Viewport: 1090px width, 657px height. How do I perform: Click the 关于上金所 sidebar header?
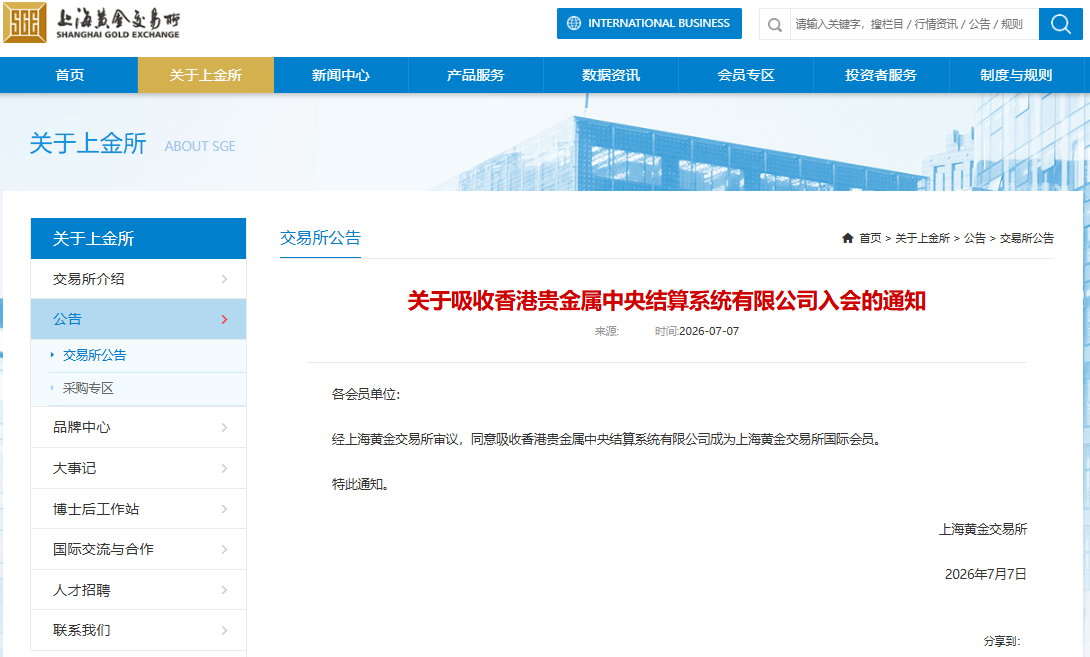(x=138, y=238)
